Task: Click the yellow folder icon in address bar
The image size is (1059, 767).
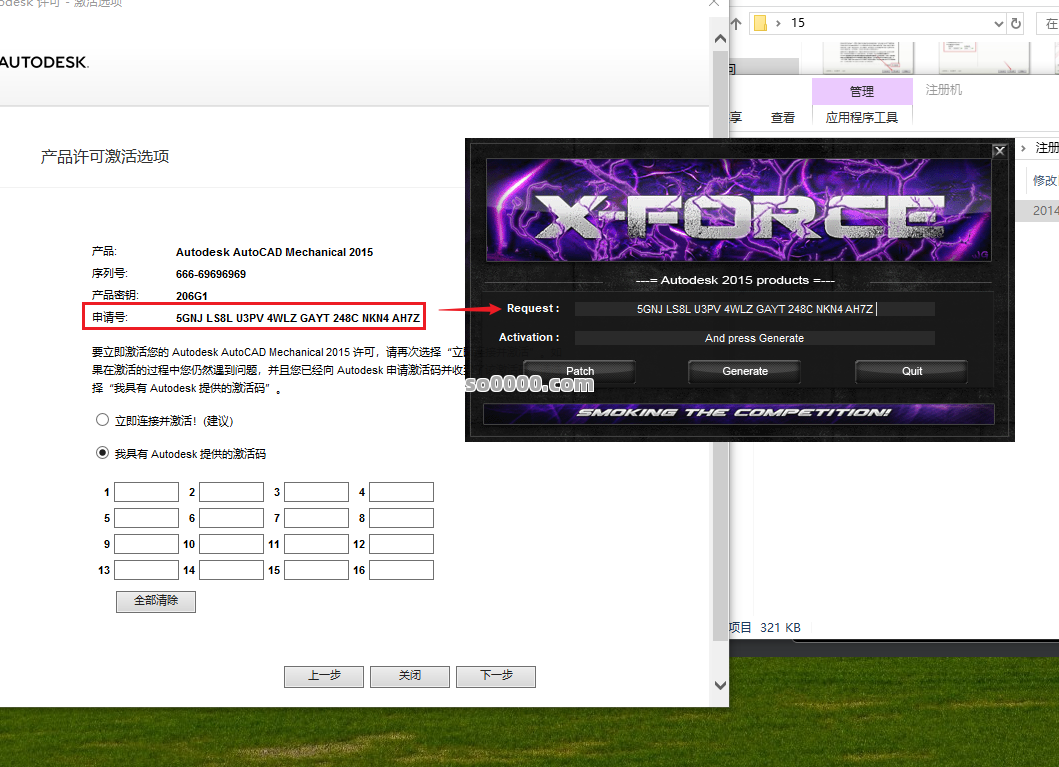Action: 758,22
